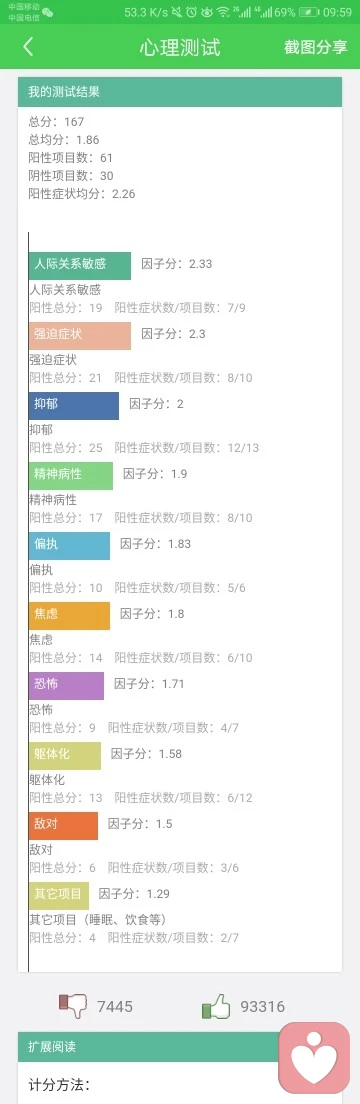Tap the back arrow icon

(x=28, y=47)
